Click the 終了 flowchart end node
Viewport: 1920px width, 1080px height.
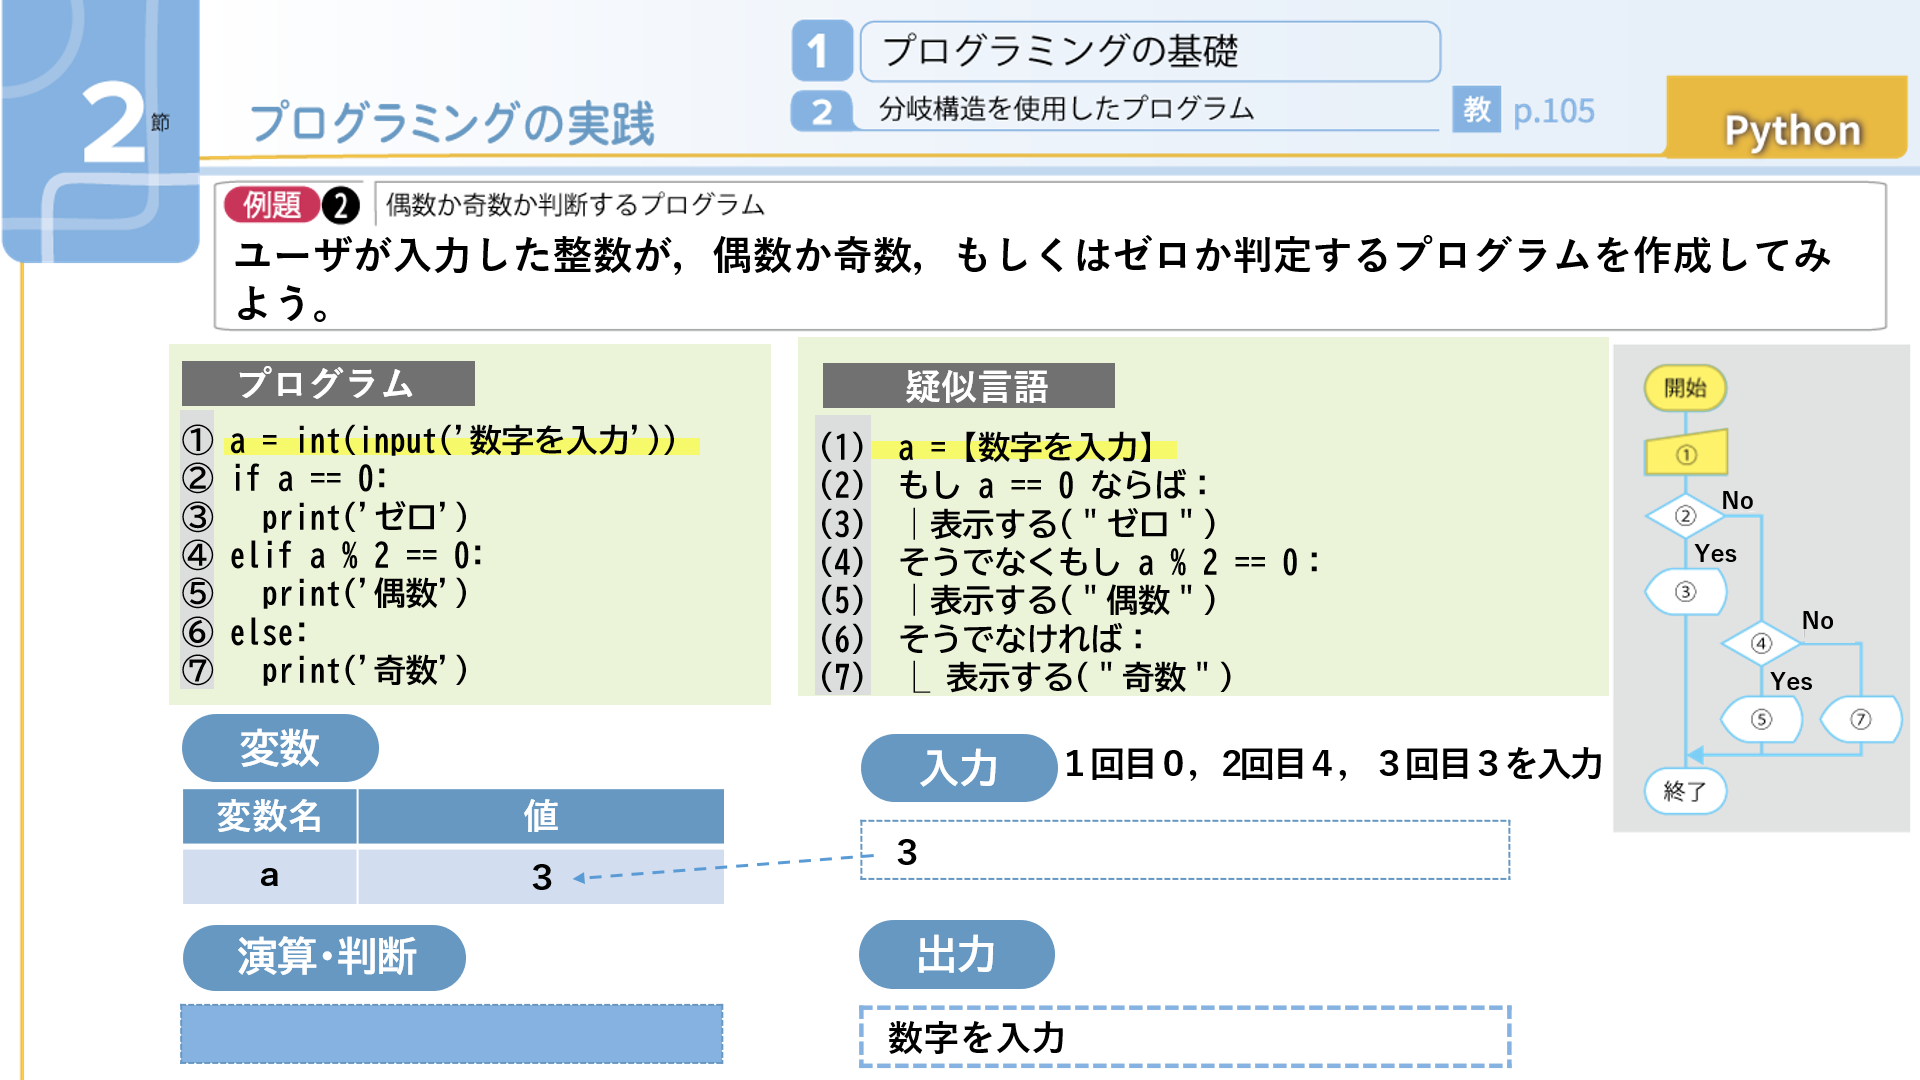(1685, 791)
